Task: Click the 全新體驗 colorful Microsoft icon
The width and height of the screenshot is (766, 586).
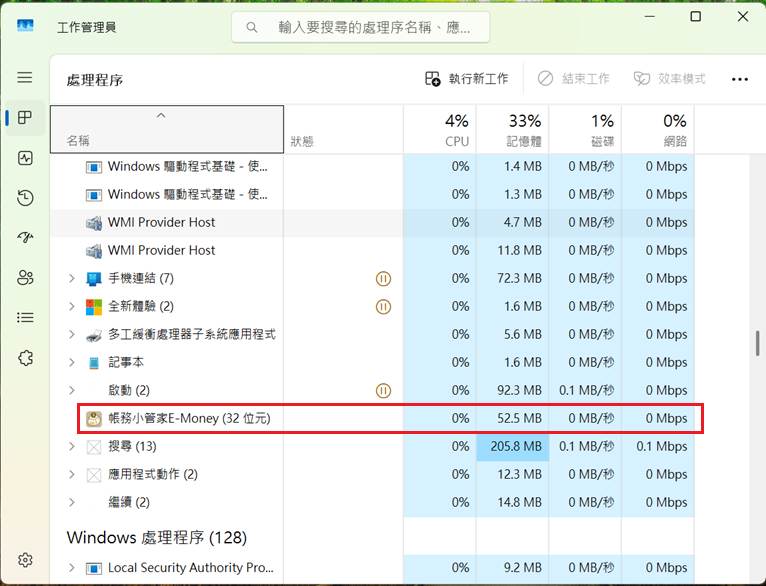Action: pos(94,307)
